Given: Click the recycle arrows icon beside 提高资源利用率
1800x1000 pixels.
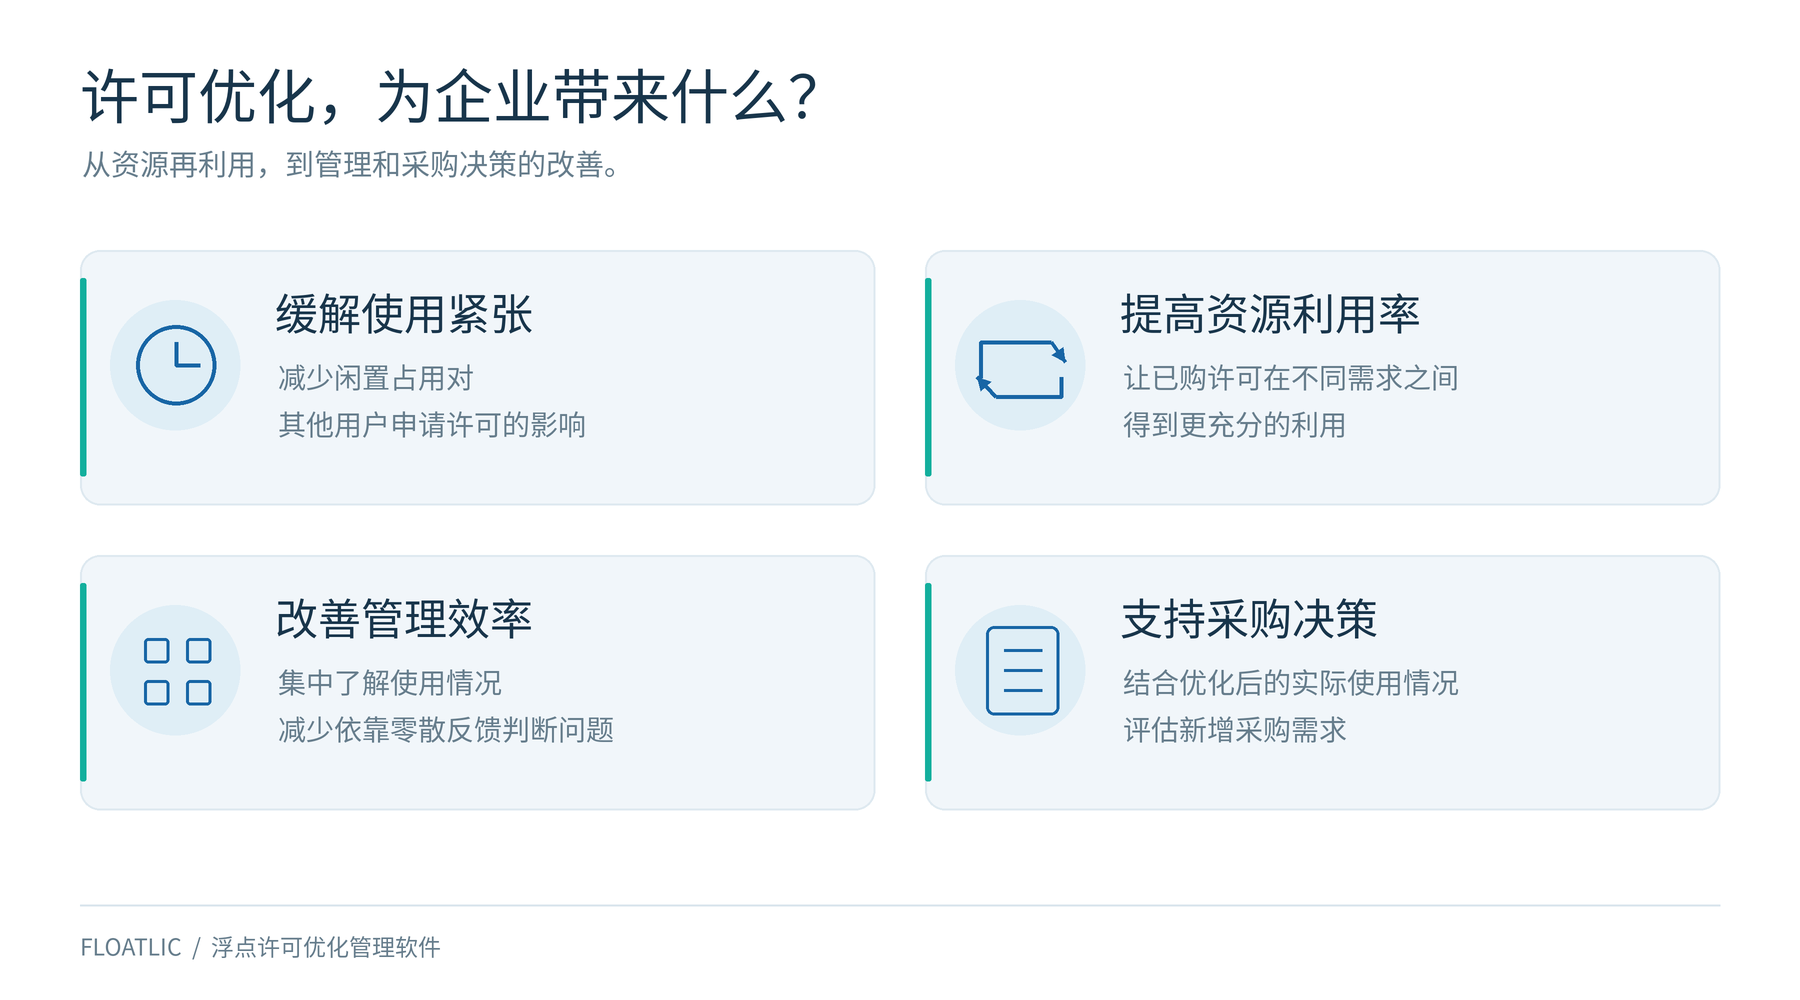Looking at the screenshot, I should click(x=1021, y=369).
